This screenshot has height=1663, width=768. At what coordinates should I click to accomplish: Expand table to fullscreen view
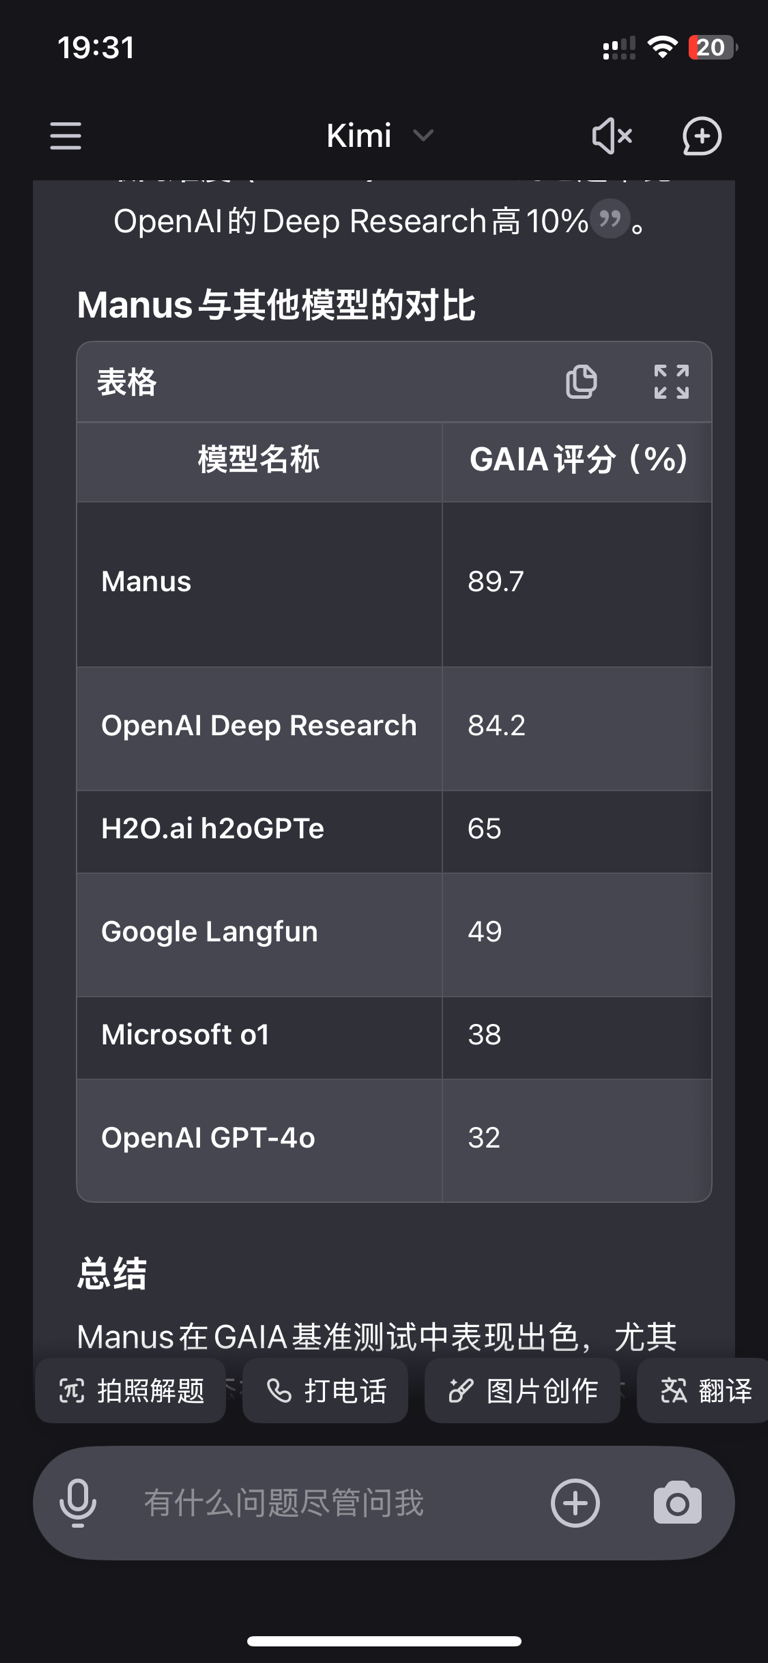click(671, 382)
